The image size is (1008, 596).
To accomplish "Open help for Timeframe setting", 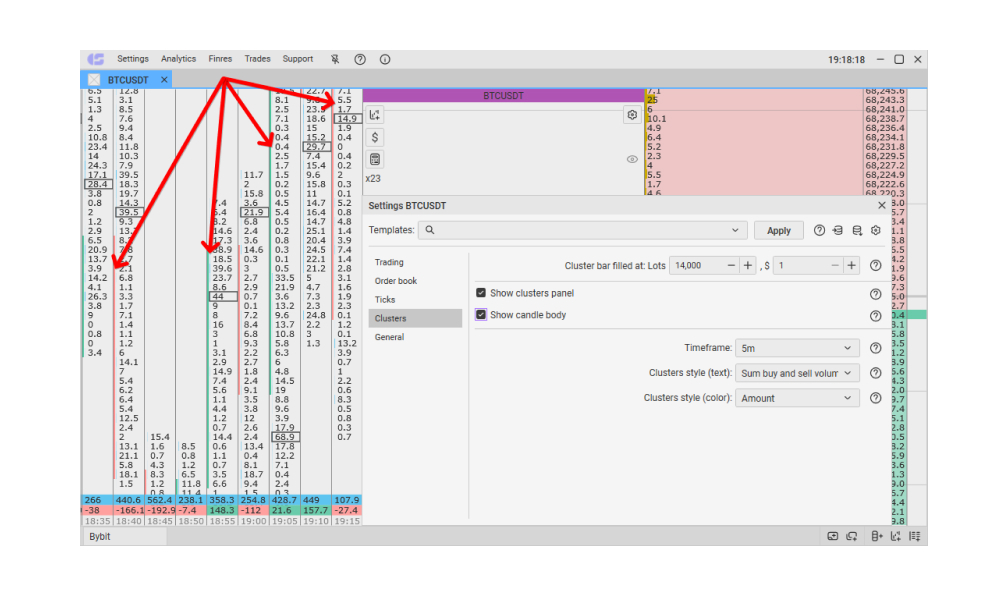I will tap(876, 348).
